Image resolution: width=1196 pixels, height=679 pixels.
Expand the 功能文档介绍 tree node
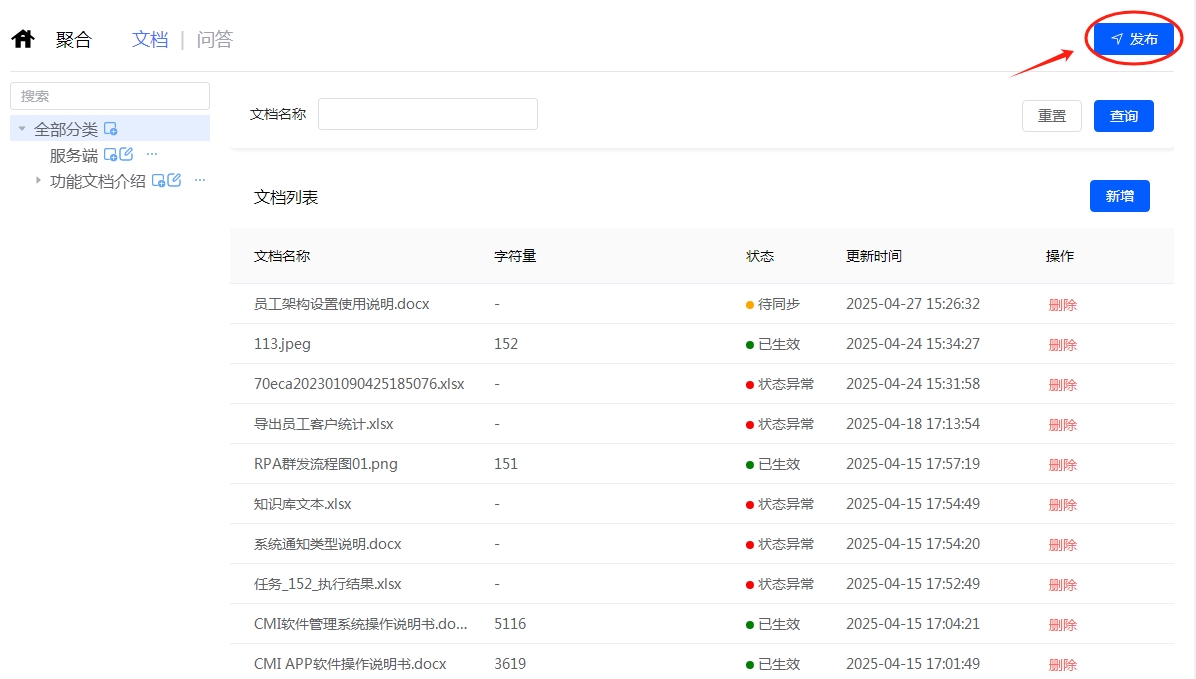(38, 180)
